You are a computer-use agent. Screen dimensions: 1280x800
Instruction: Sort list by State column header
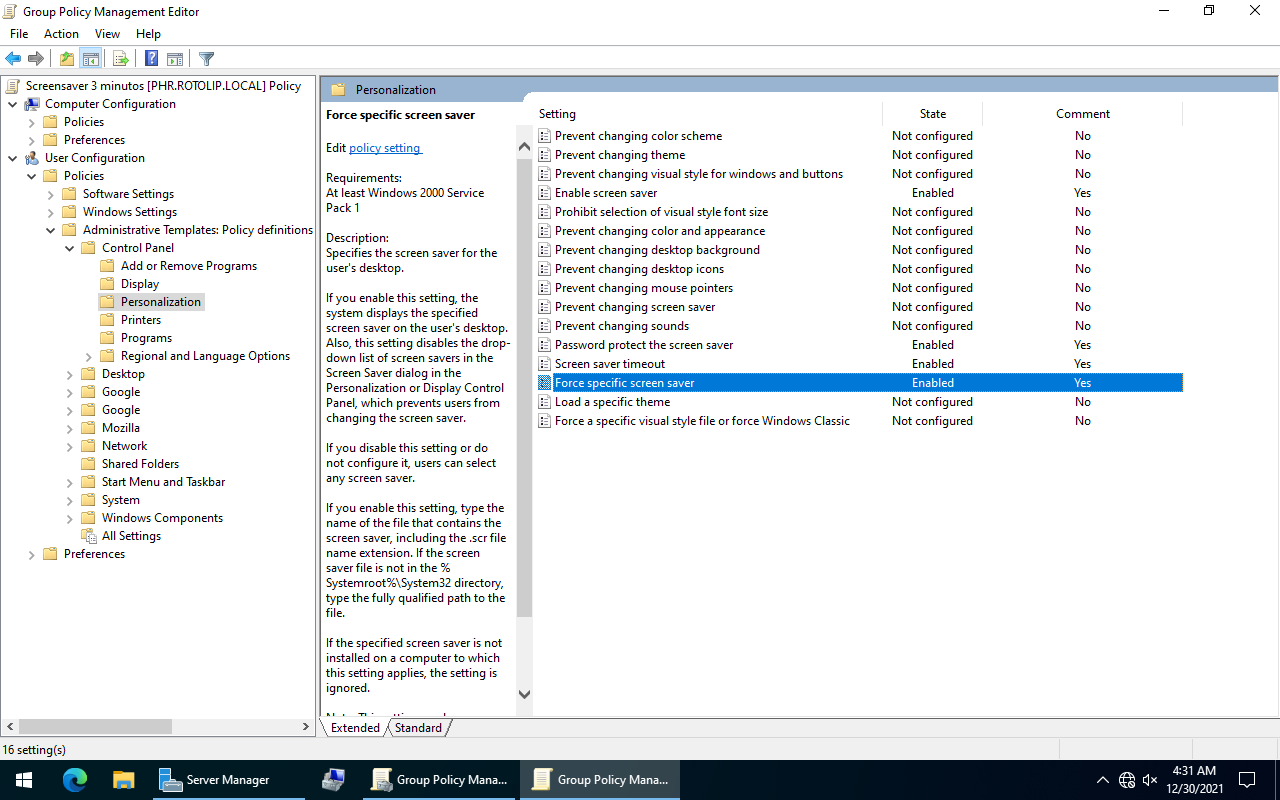(x=932, y=114)
